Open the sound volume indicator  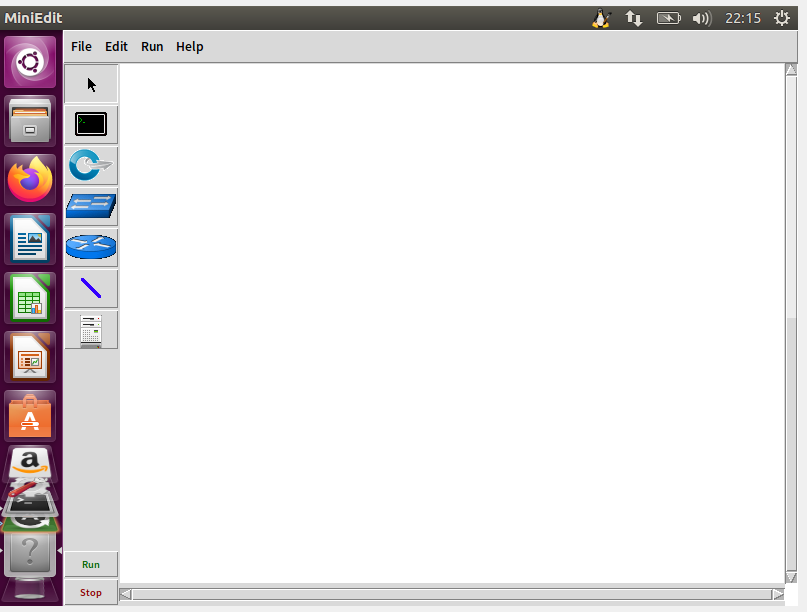pyautogui.click(x=701, y=19)
